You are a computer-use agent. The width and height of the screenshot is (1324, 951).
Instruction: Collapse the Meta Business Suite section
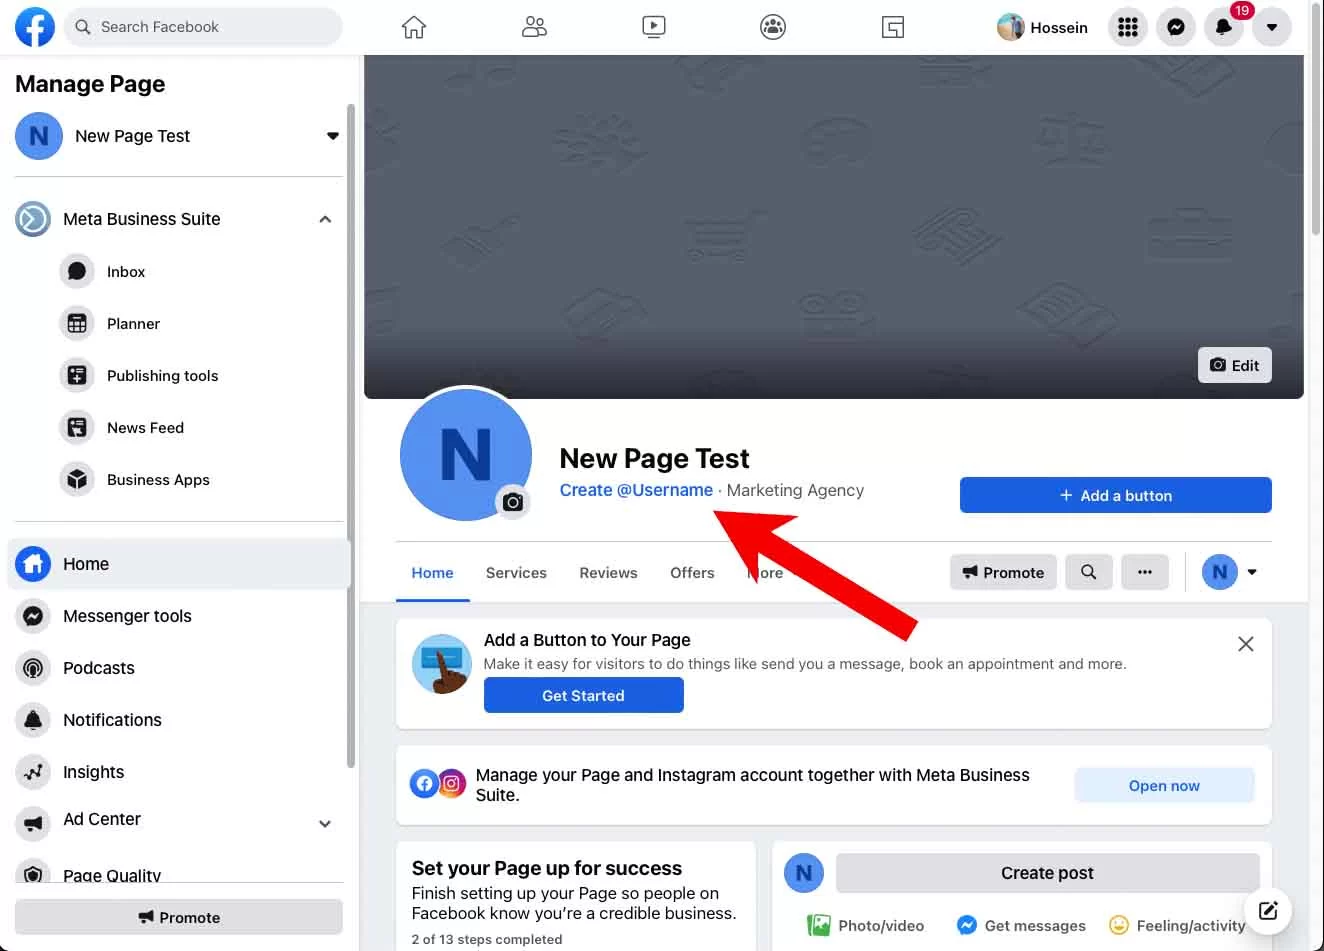325,219
